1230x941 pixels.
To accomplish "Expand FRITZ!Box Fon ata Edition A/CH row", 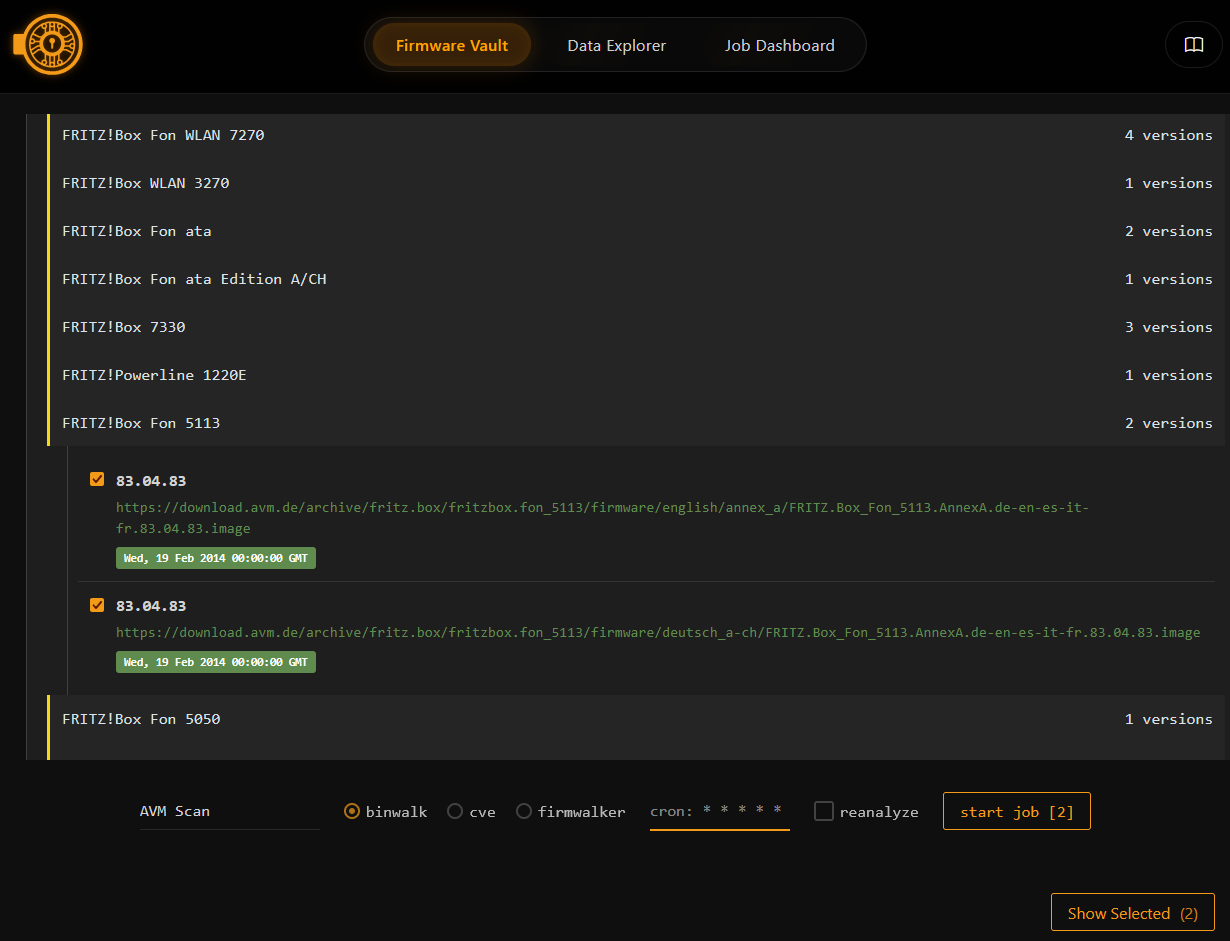I will [636, 279].
